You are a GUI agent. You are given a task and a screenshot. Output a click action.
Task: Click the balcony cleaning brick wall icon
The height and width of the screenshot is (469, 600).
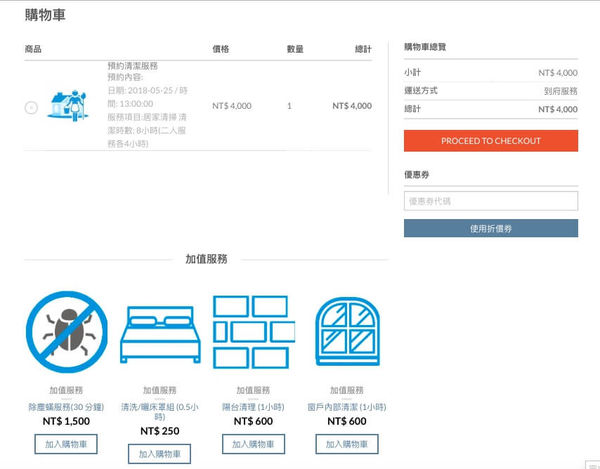tap(254, 332)
